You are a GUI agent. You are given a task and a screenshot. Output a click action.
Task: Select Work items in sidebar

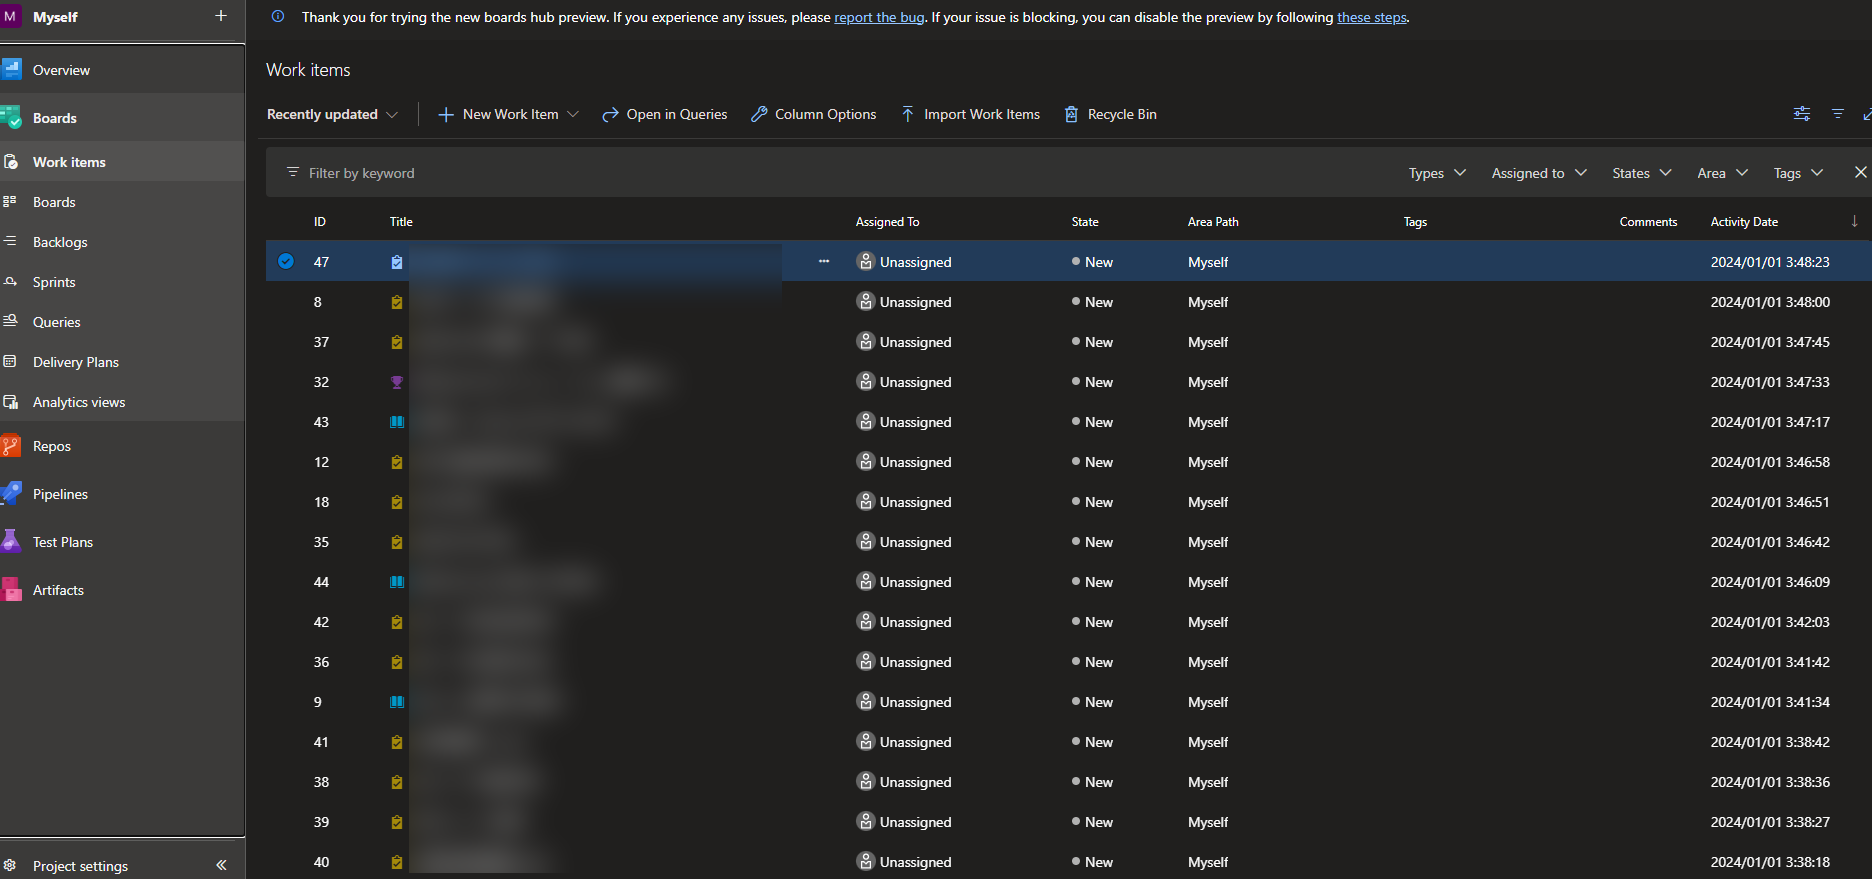pyautogui.click(x=122, y=162)
